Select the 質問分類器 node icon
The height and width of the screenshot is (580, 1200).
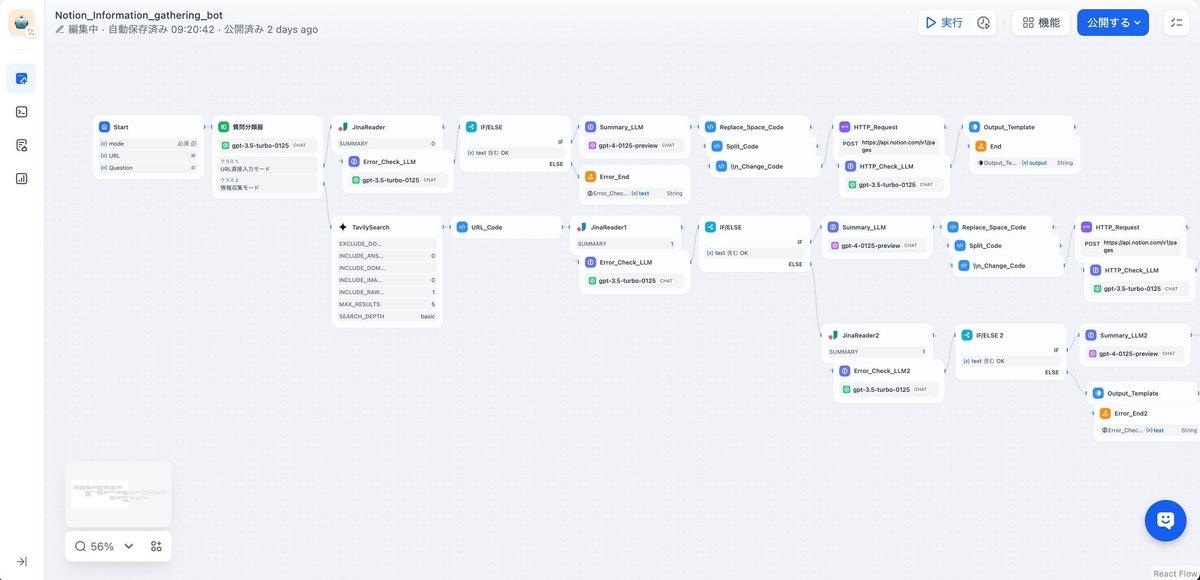click(x=224, y=127)
